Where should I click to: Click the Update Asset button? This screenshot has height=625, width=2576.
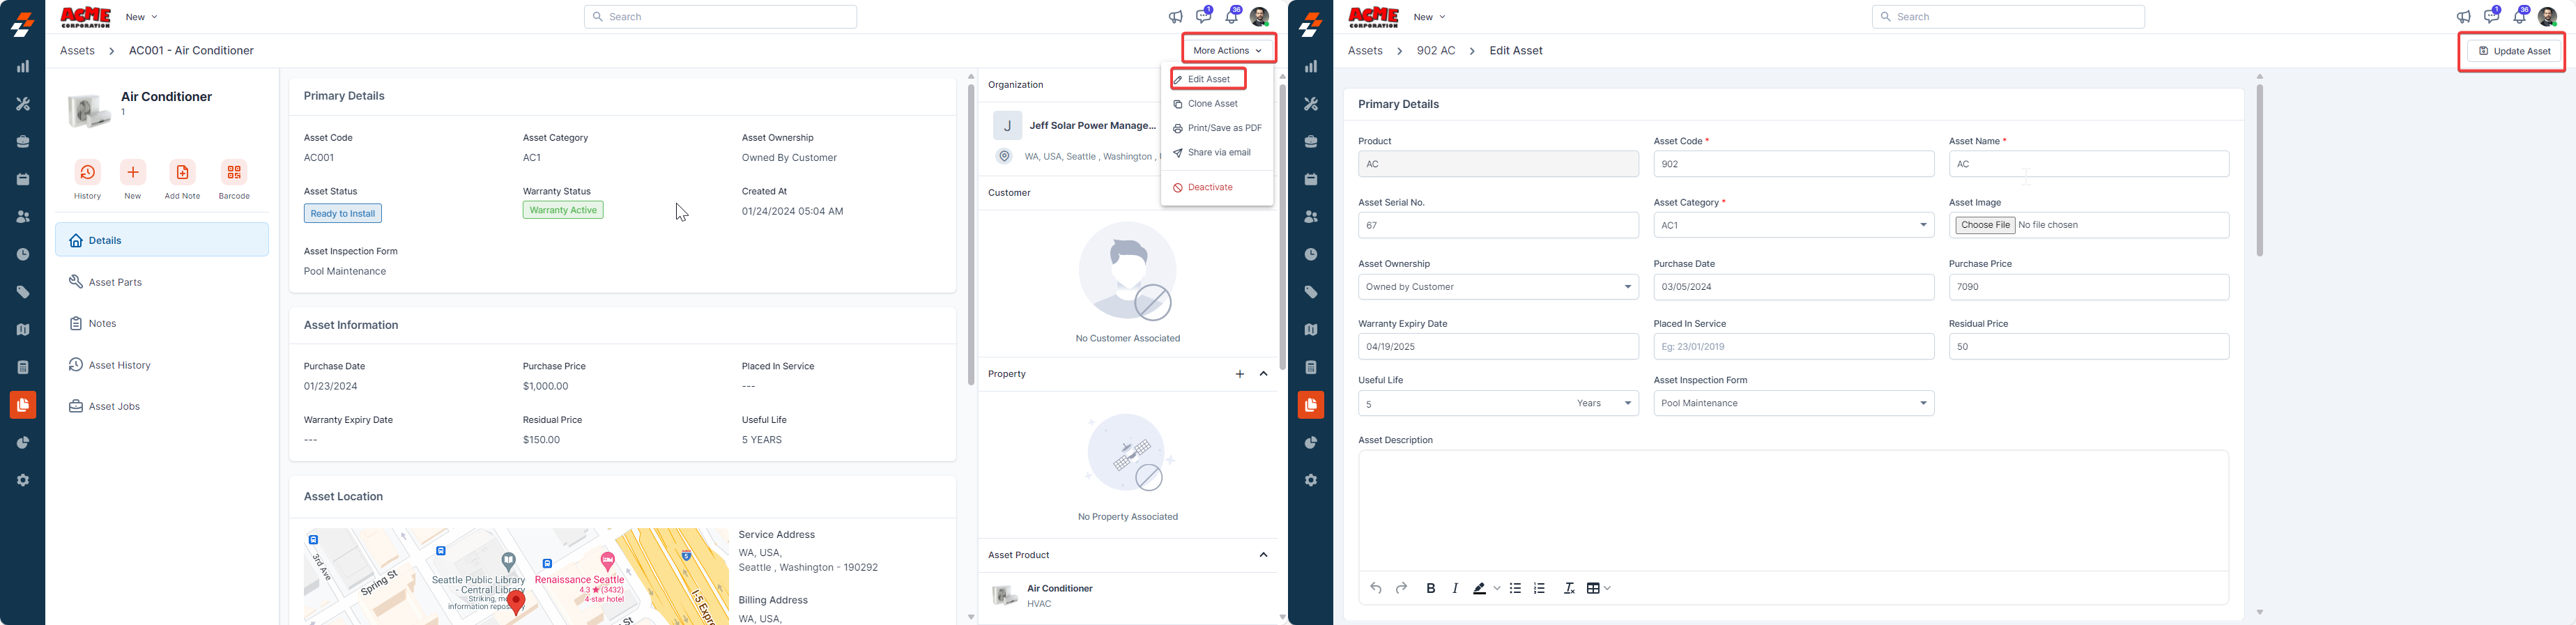(2514, 51)
